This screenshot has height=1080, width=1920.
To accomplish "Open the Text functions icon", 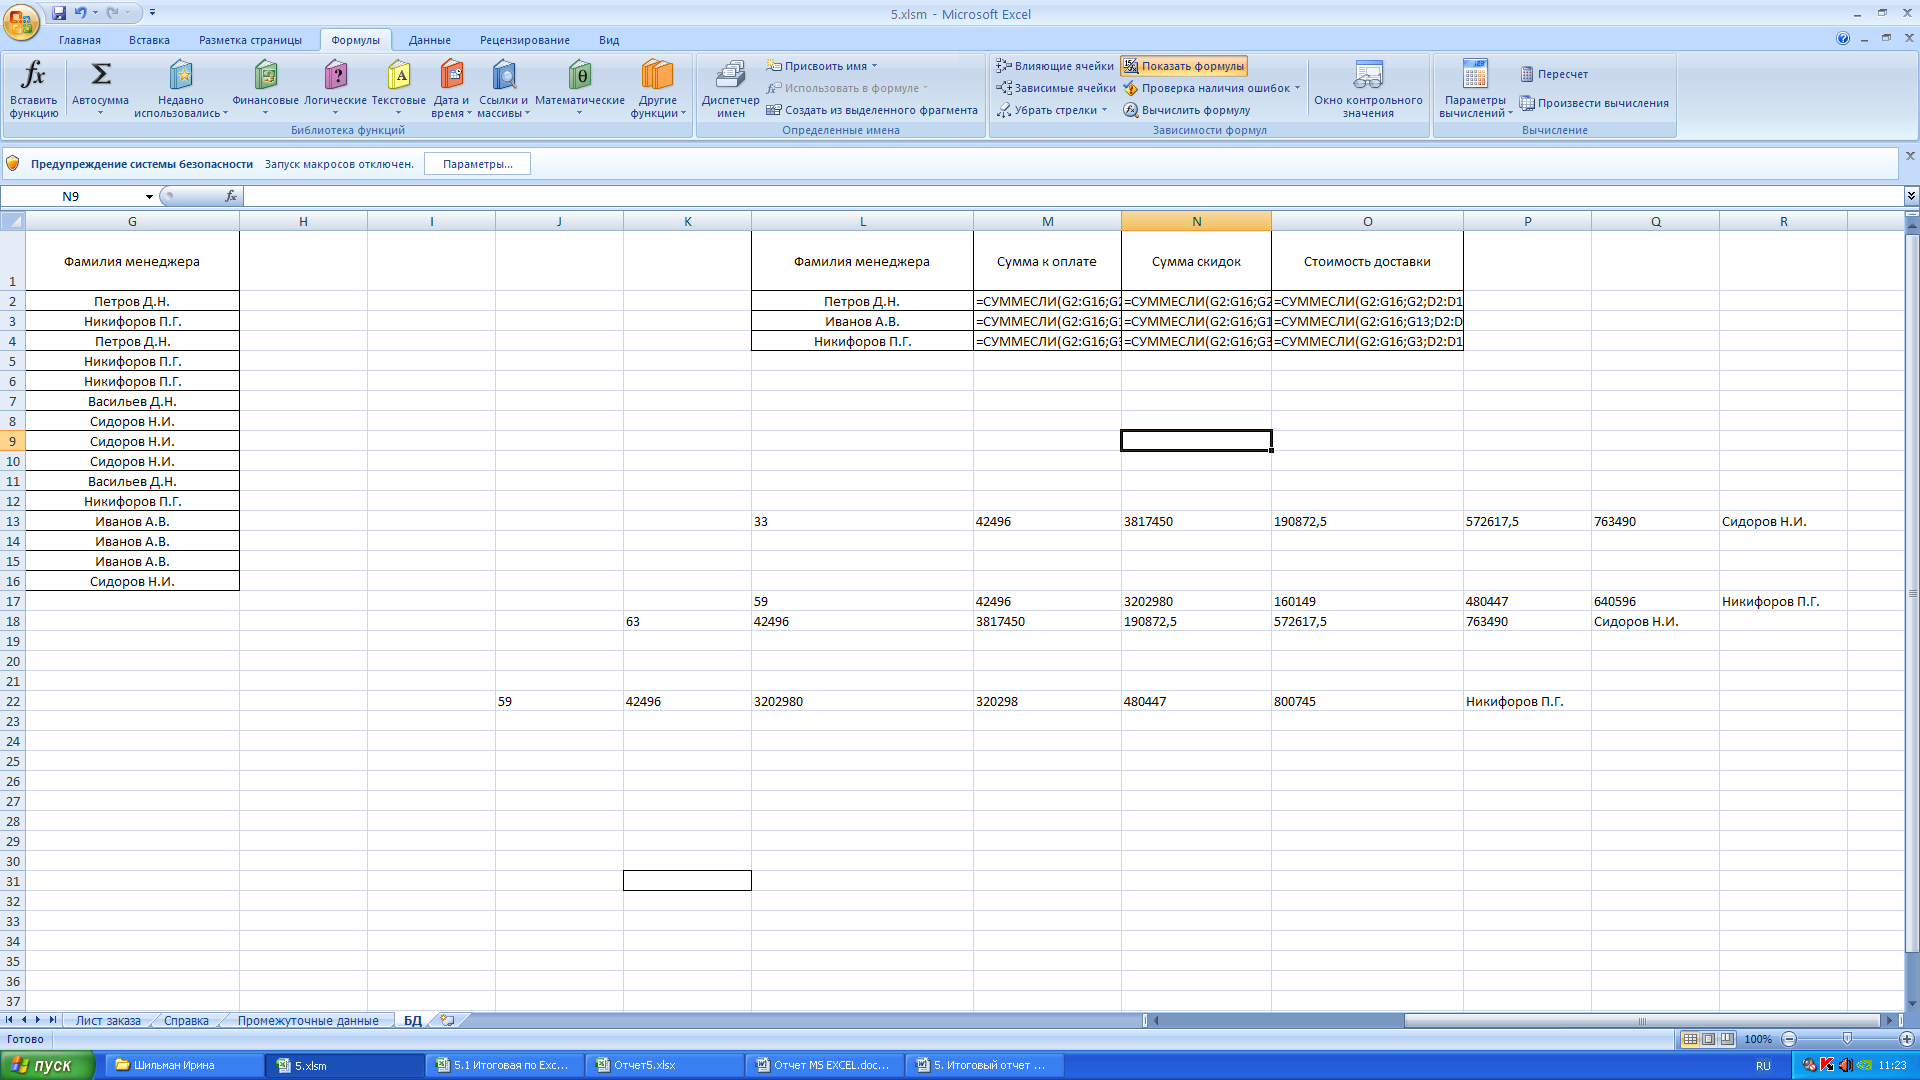I will click(398, 75).
